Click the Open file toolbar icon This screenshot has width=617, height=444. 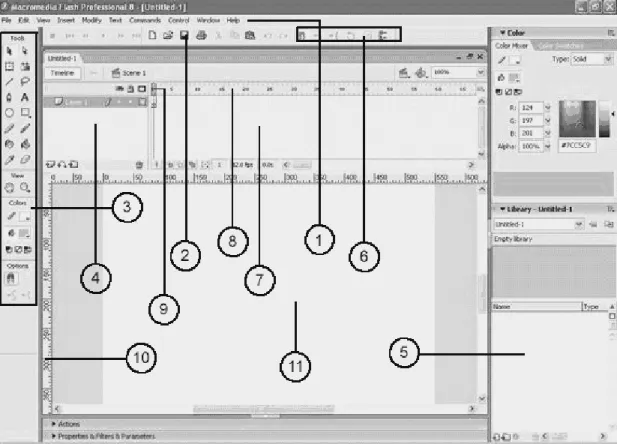pyautogui.click(x=168, y=35)
